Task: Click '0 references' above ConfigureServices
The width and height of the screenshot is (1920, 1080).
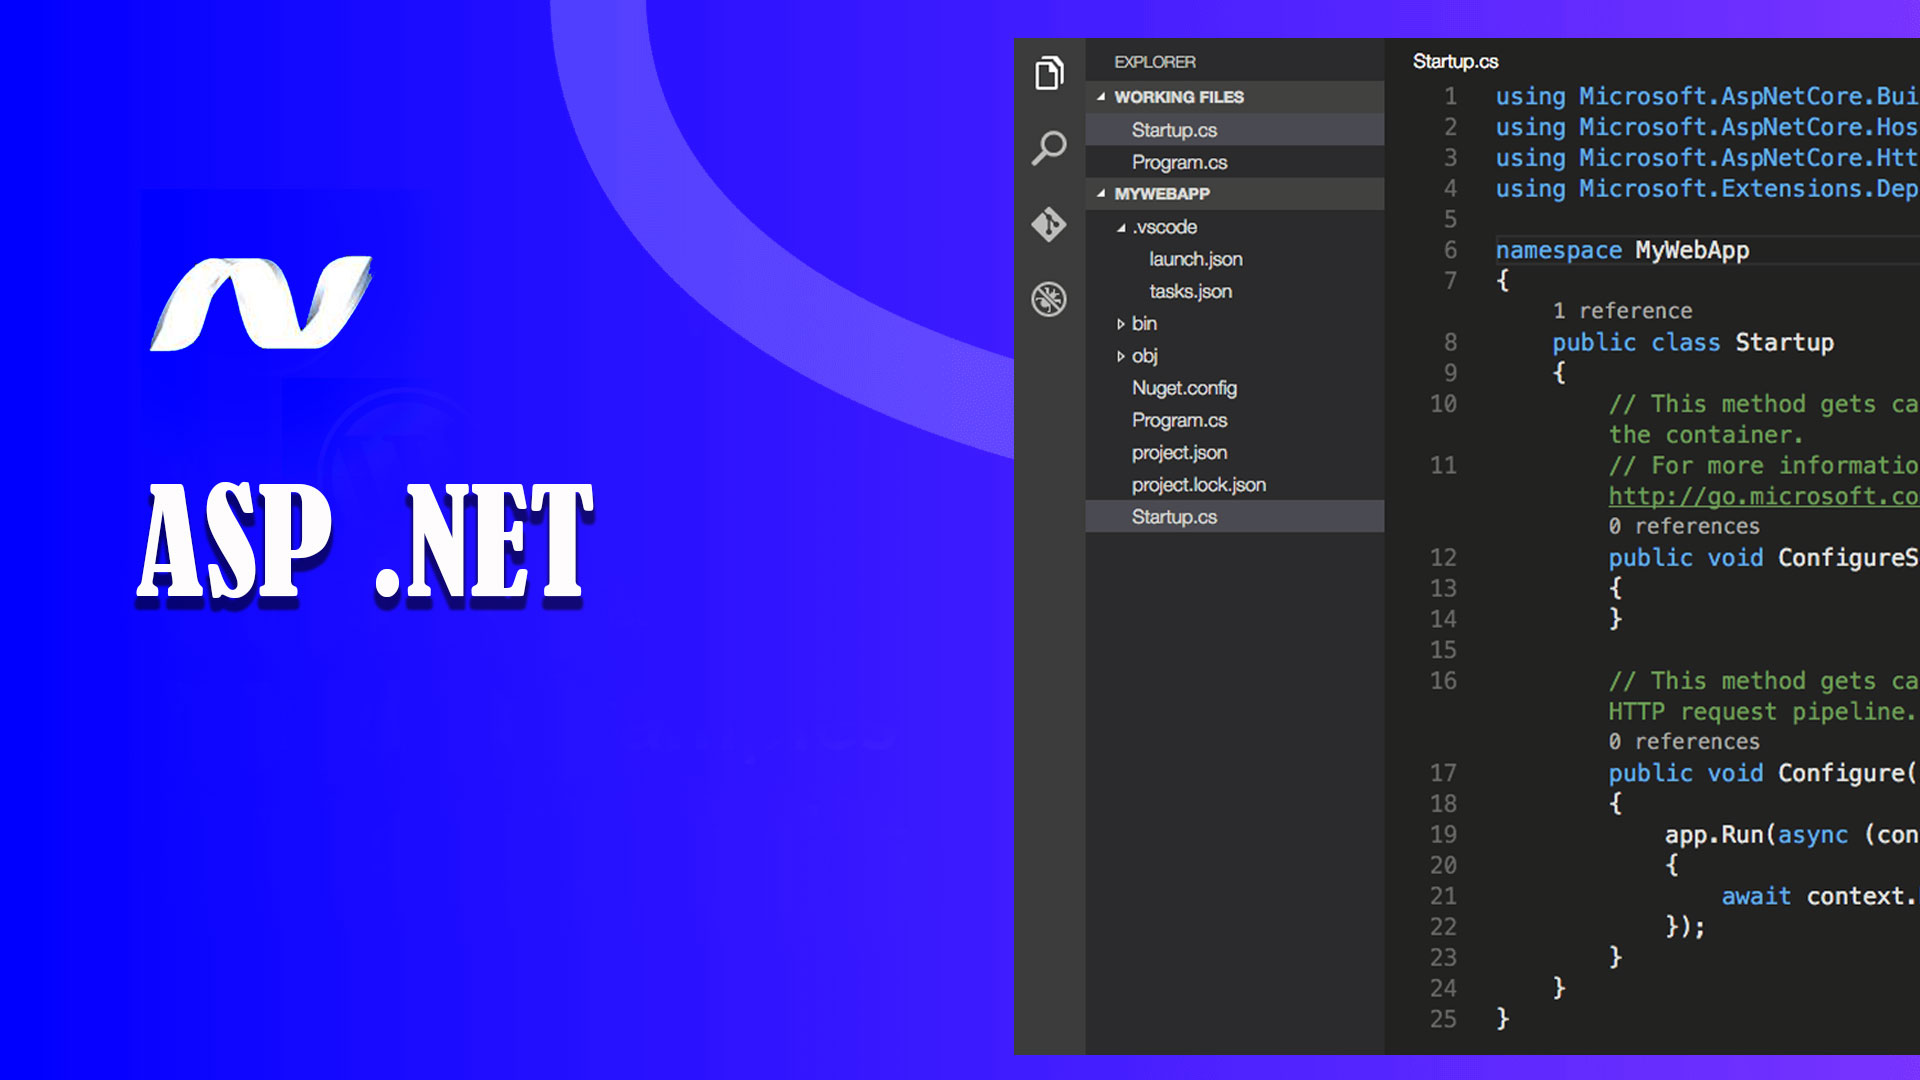Action: point(1683,526)
